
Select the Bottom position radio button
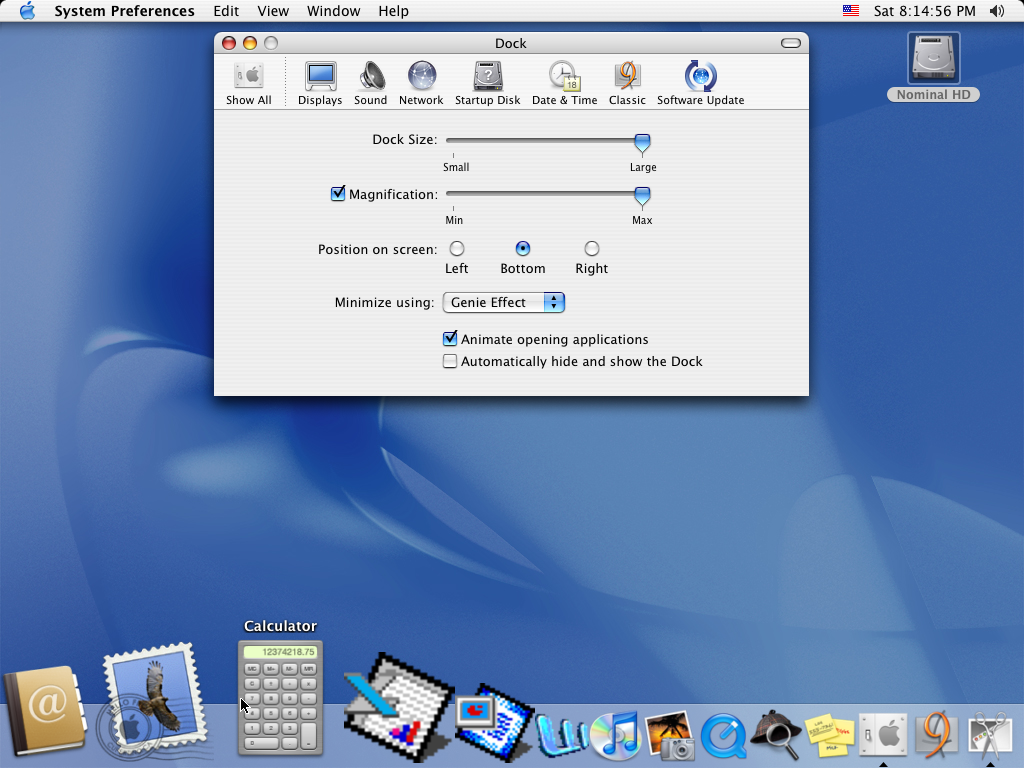[523, 249]
